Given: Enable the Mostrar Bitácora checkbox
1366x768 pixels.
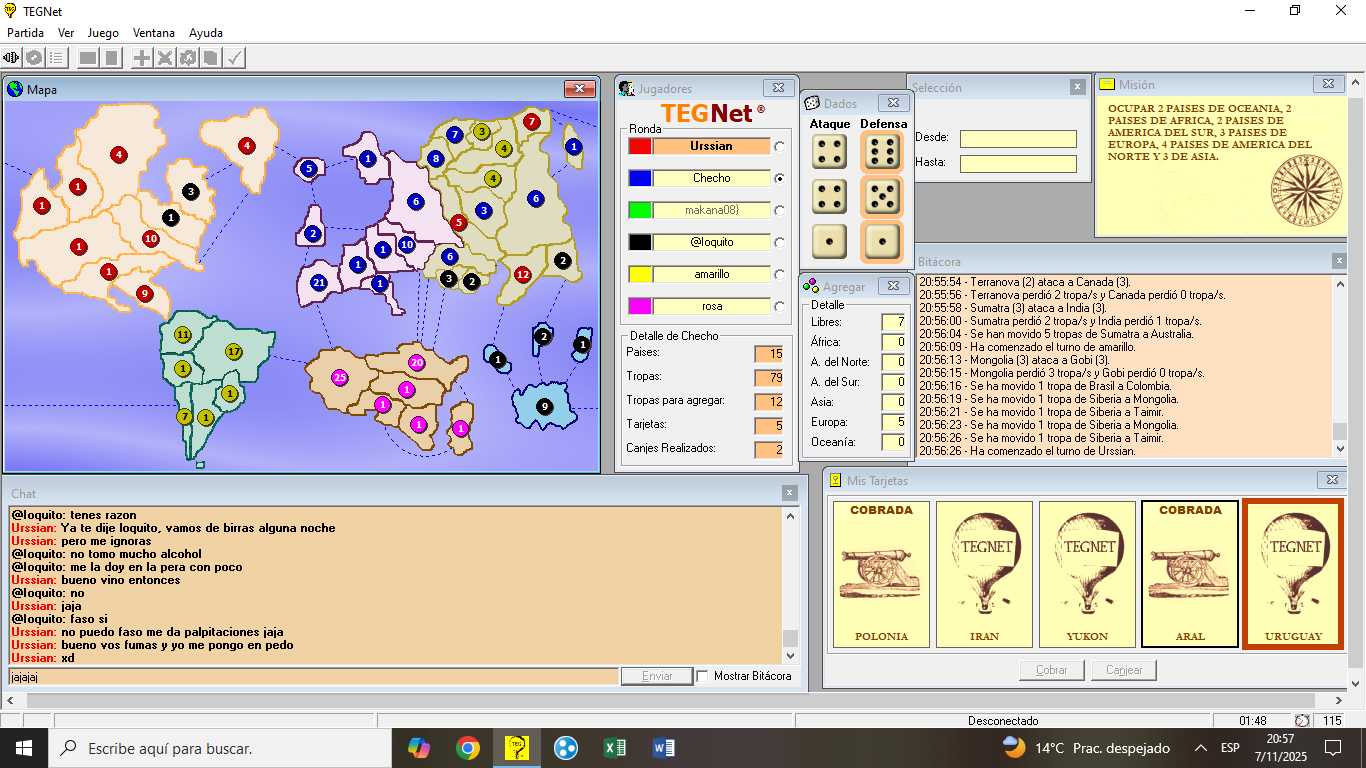Looking at the screenshot, I should click(703, 676).
